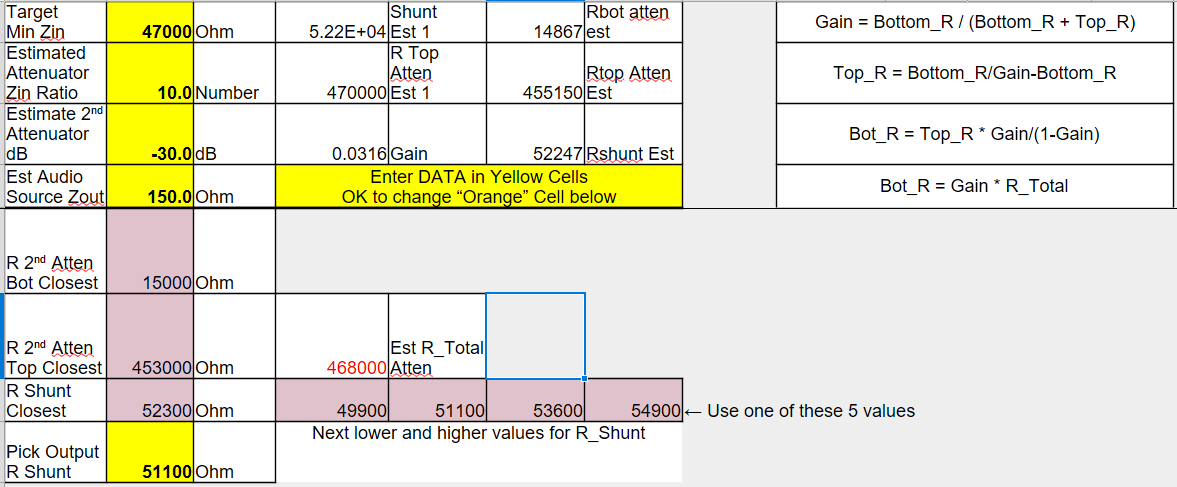The width and height of the screenshot is (1177, 487).
Task: Select the Bot_R = Gain * R_Total cell
Action: [975, 186]
